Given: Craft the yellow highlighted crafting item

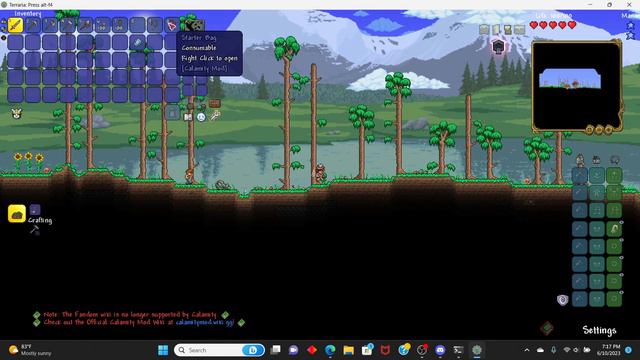Looking at the screenshot, I should (x=17, y=213).
